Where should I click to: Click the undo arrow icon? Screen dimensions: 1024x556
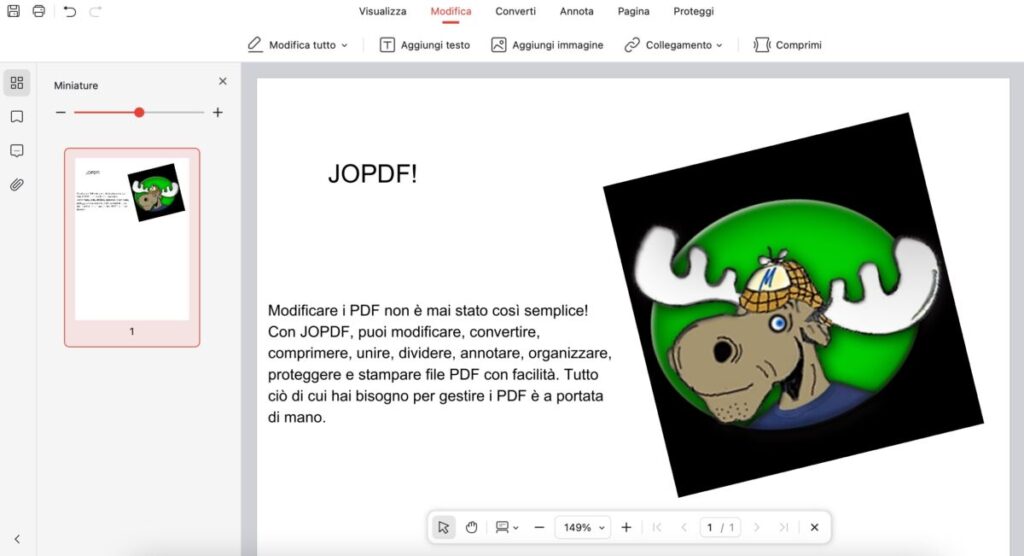point(69,11)
